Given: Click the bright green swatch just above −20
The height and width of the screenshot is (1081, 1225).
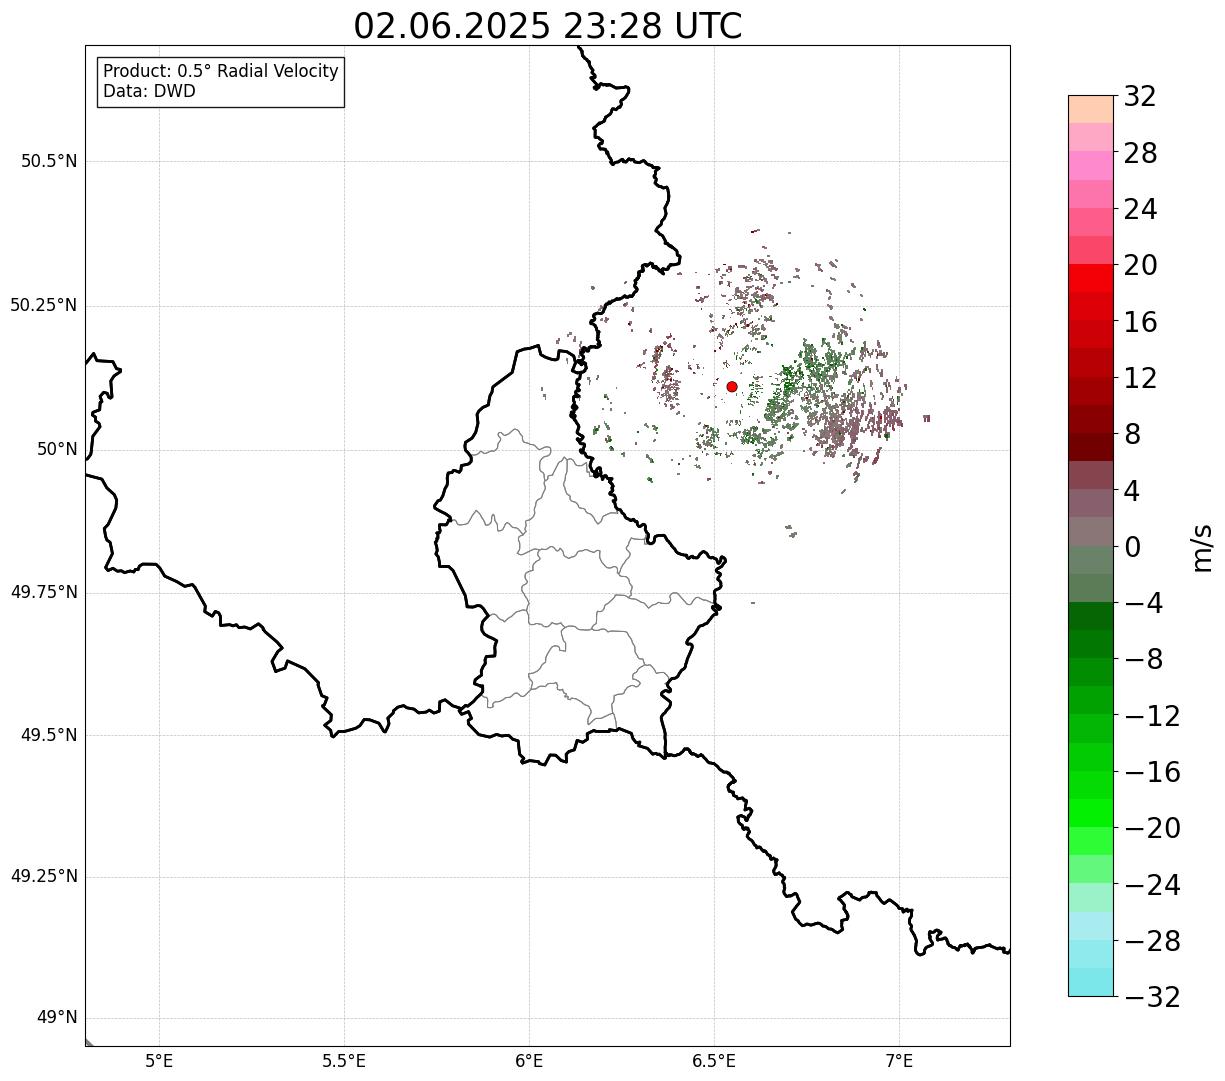Looking at the screenshot, I should point(1091,813).
